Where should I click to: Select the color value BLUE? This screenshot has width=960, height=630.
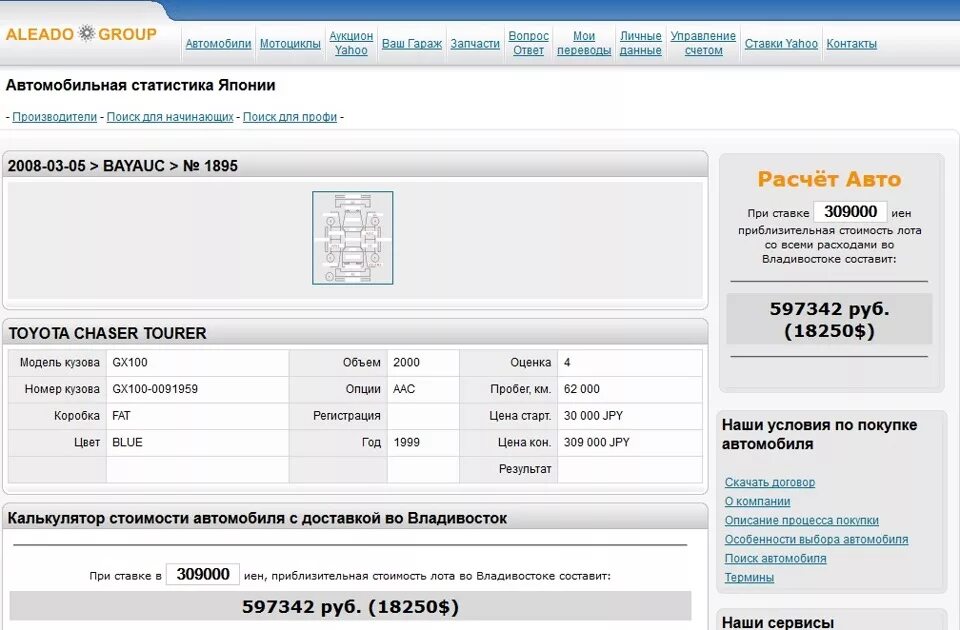[127, 442]
